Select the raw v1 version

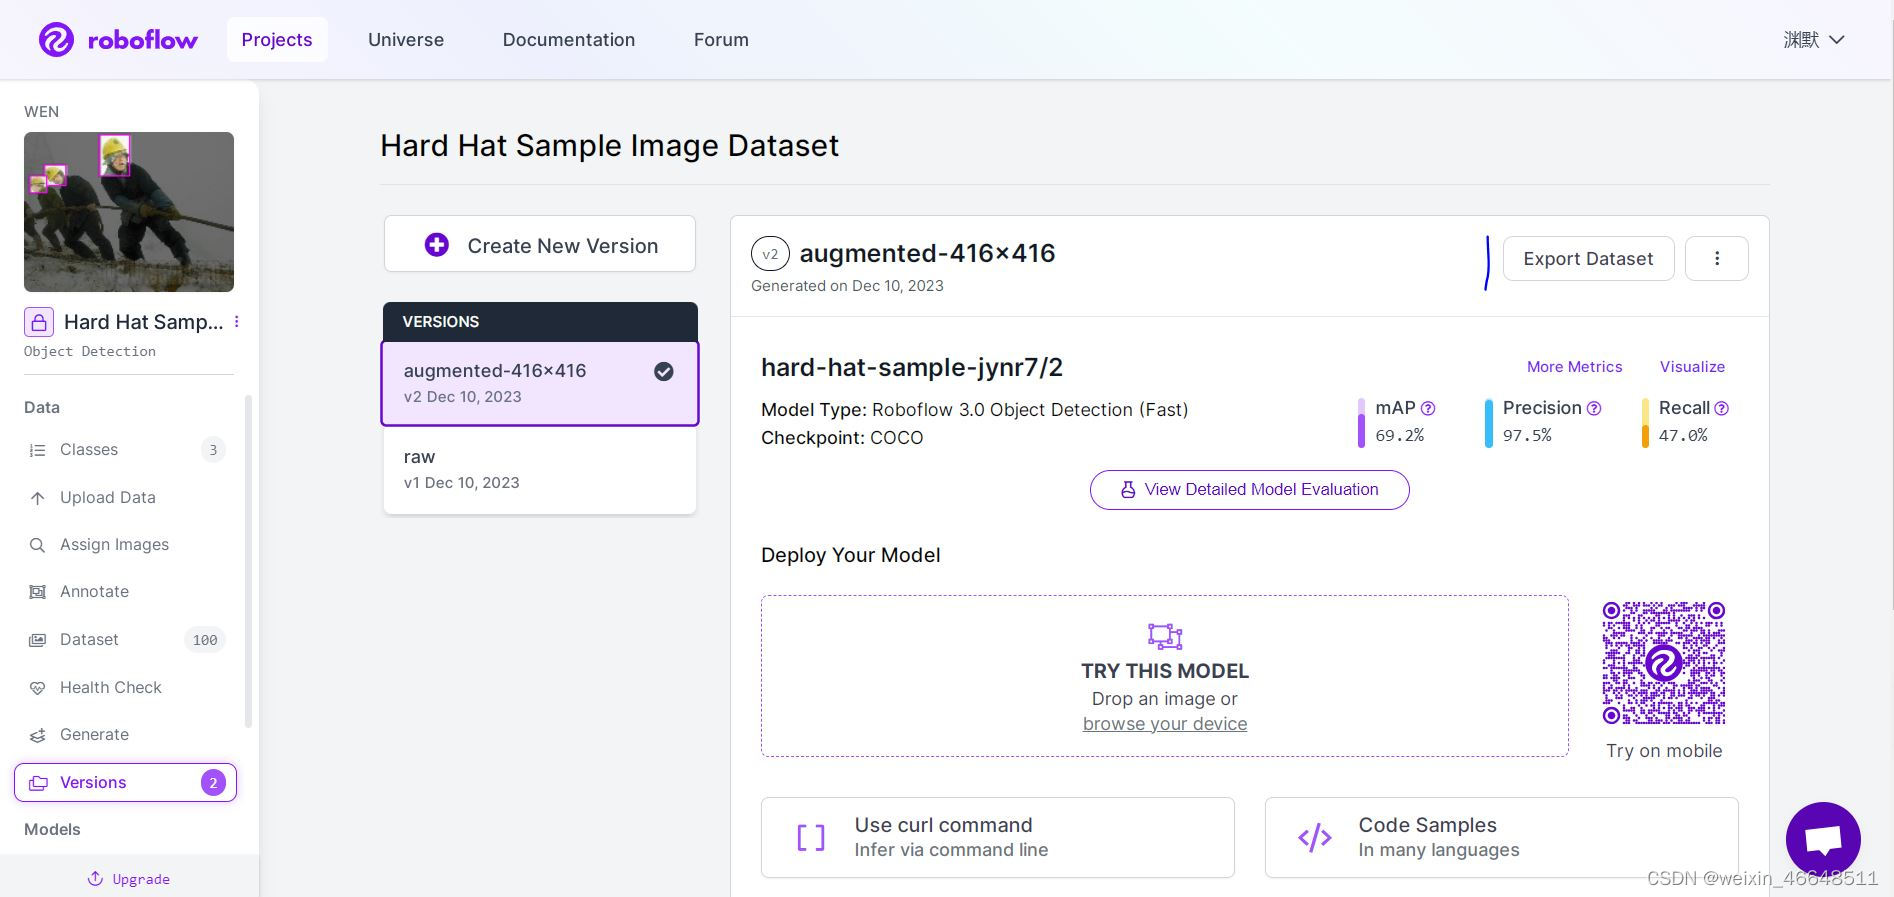[540, 470]
